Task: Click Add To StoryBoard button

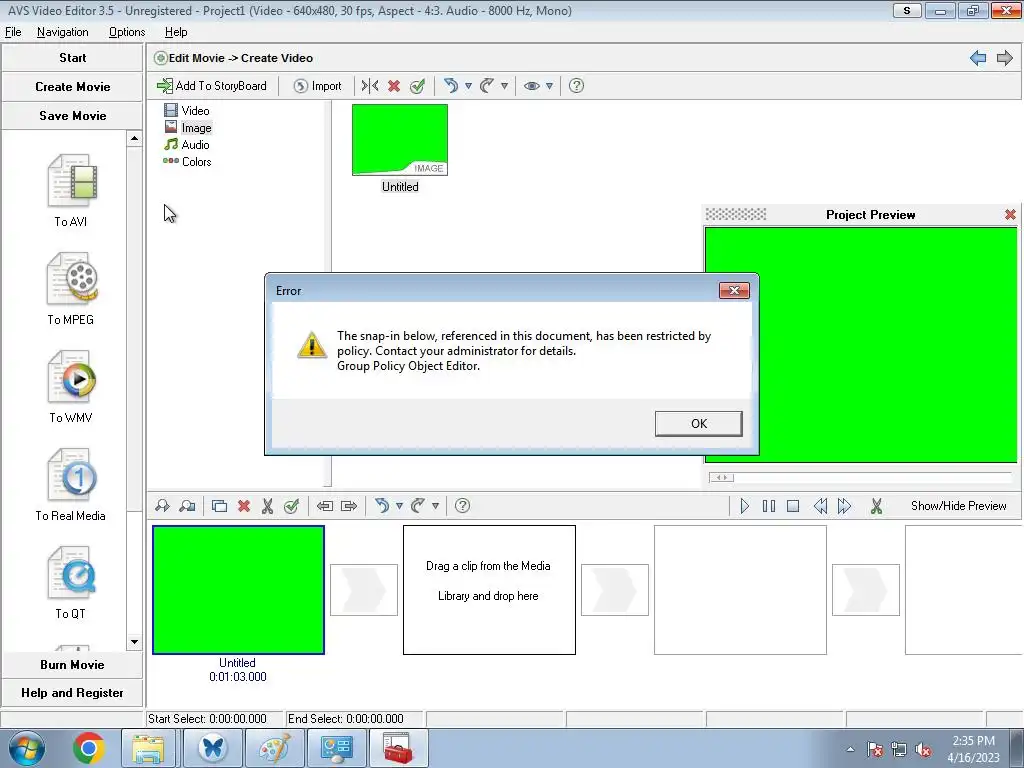Action: [212, 86]
